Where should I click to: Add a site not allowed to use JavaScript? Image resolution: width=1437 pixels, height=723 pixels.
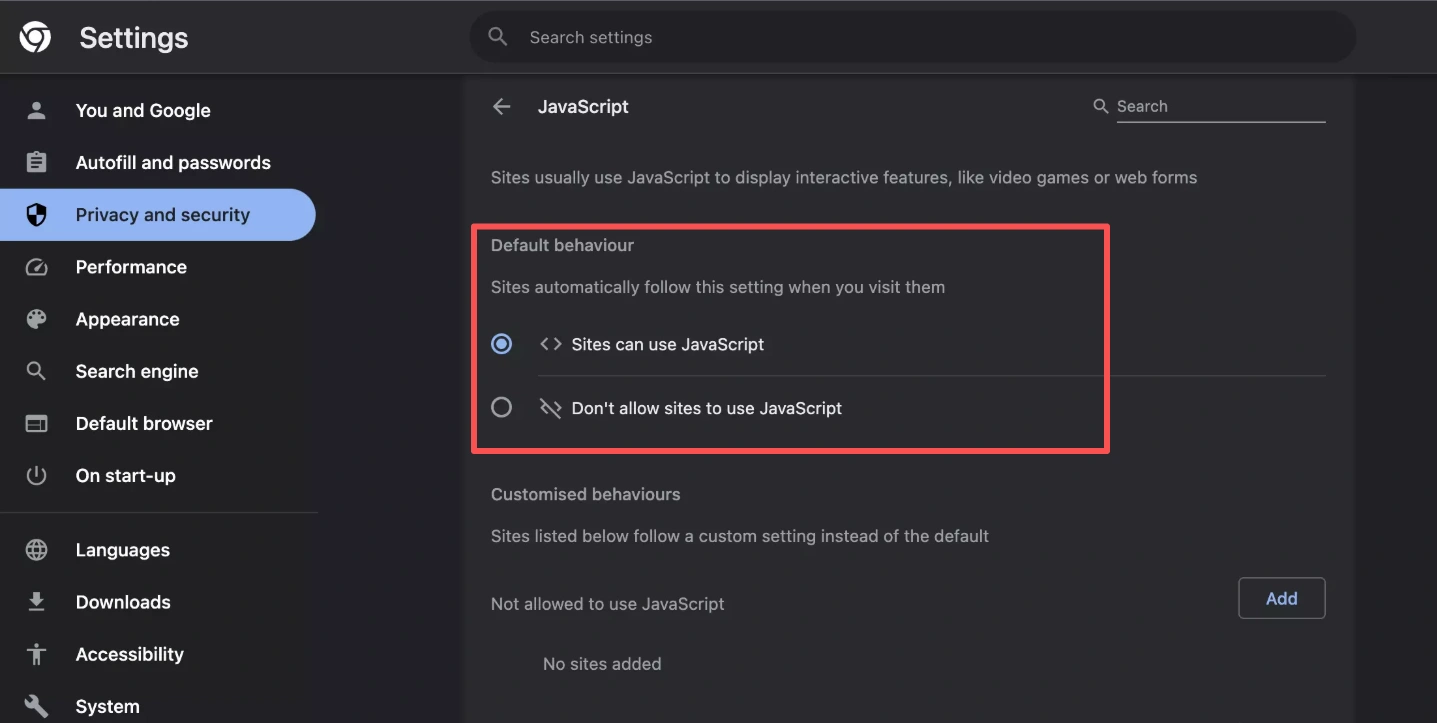1281,598
